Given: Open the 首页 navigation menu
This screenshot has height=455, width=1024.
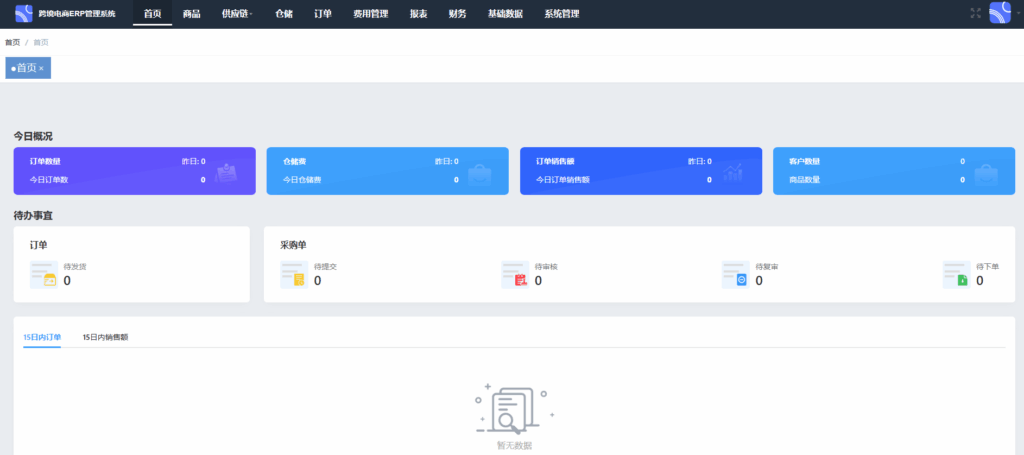Looking at the screenshot, I should click(x=152, y=14).
